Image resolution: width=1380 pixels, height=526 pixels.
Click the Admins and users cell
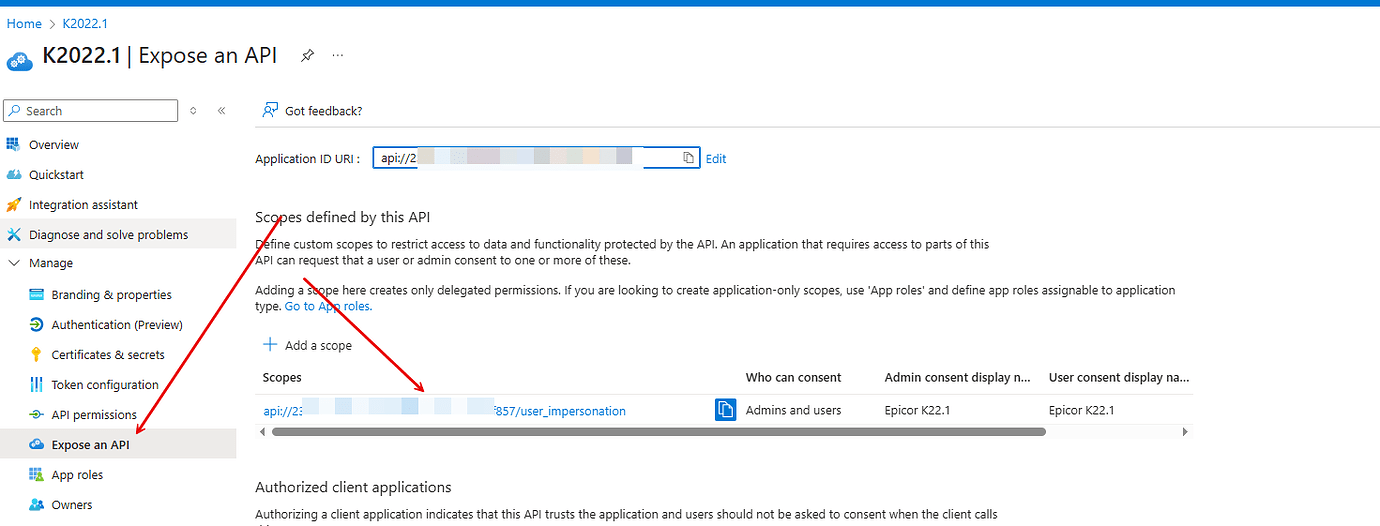(x=793, y=410)
